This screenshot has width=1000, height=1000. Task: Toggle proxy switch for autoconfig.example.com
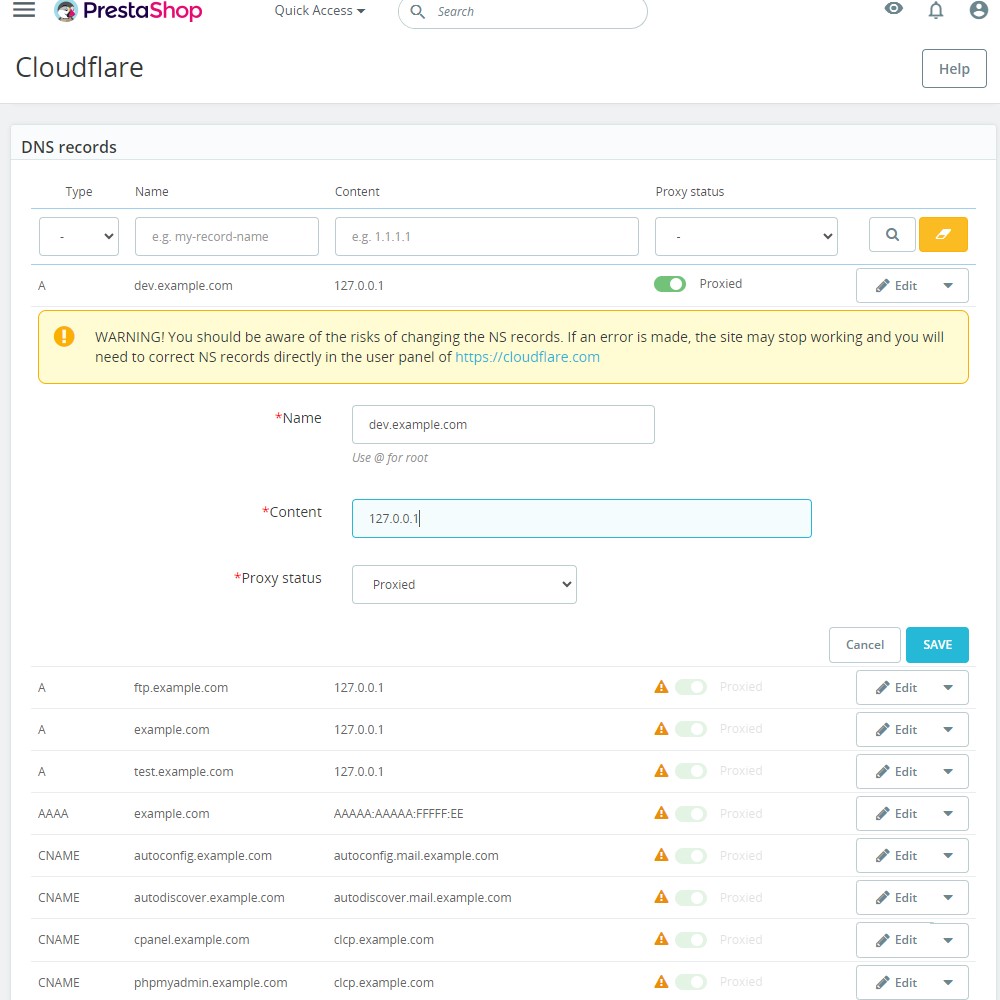pyautogui.click(x=691, y=855)
